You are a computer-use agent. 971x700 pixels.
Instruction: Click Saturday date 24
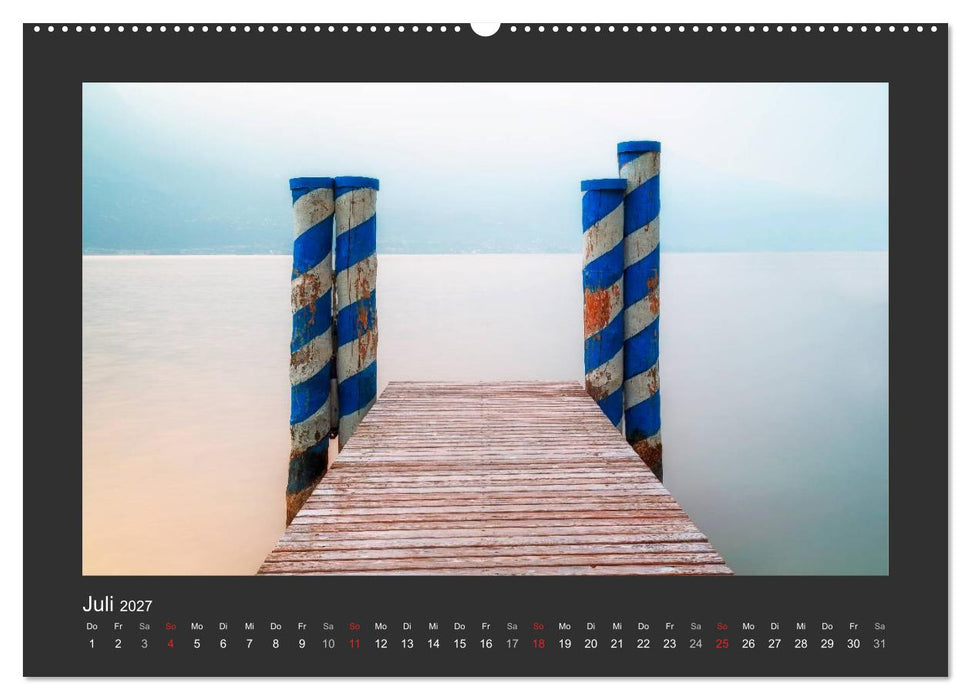[696, 644]
